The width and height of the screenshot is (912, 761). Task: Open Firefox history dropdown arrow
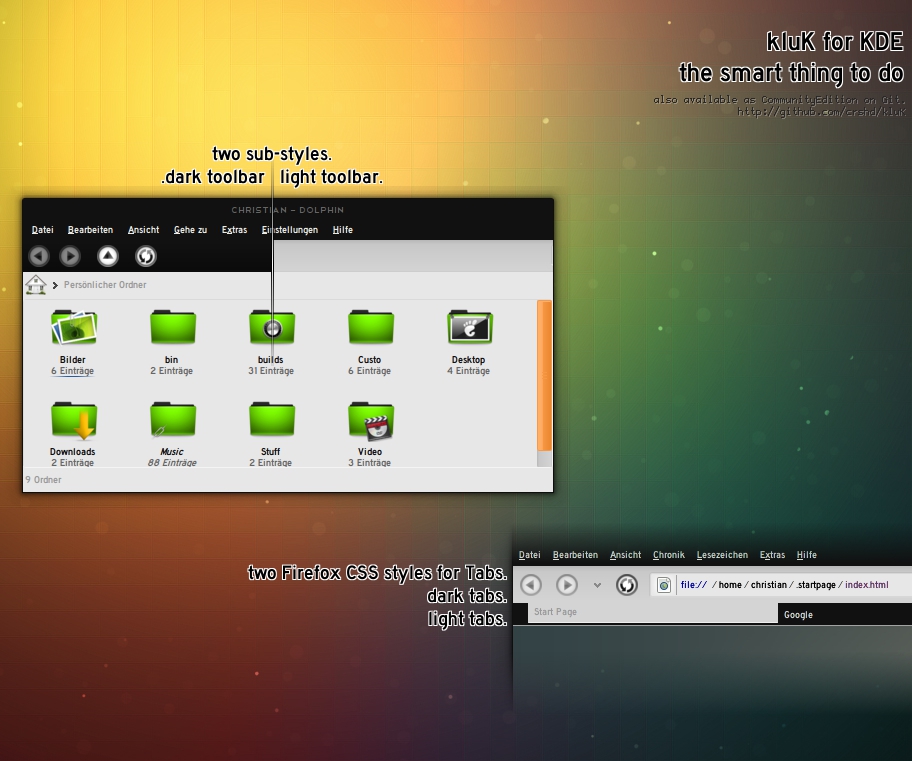[x=597, y=585]
